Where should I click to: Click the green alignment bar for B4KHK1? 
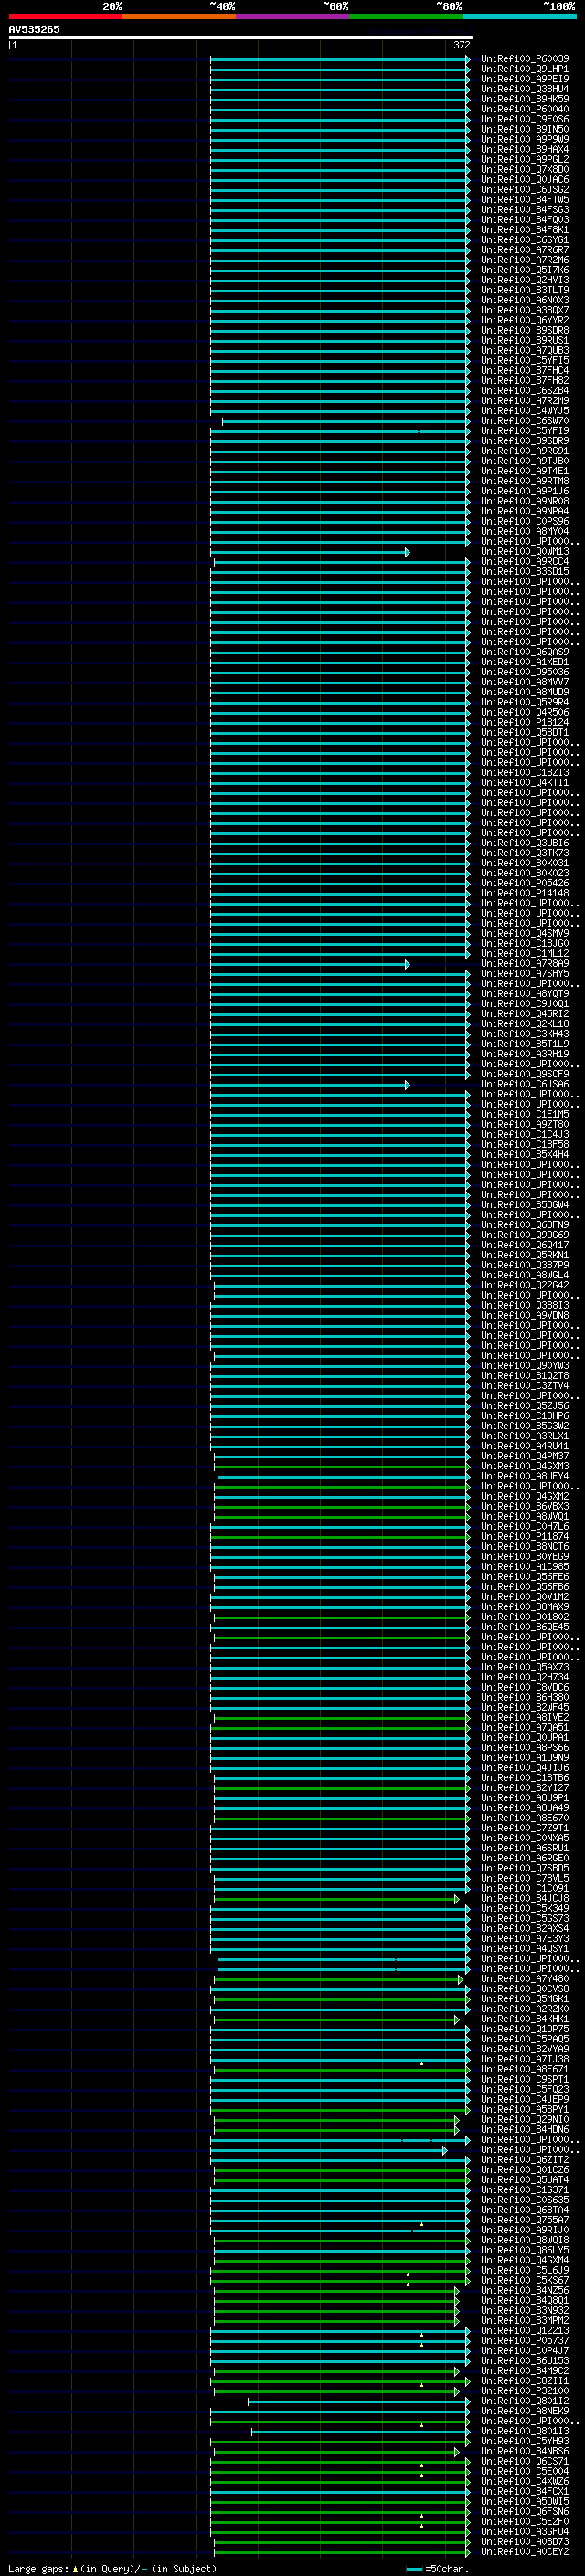click(336, 2020)
